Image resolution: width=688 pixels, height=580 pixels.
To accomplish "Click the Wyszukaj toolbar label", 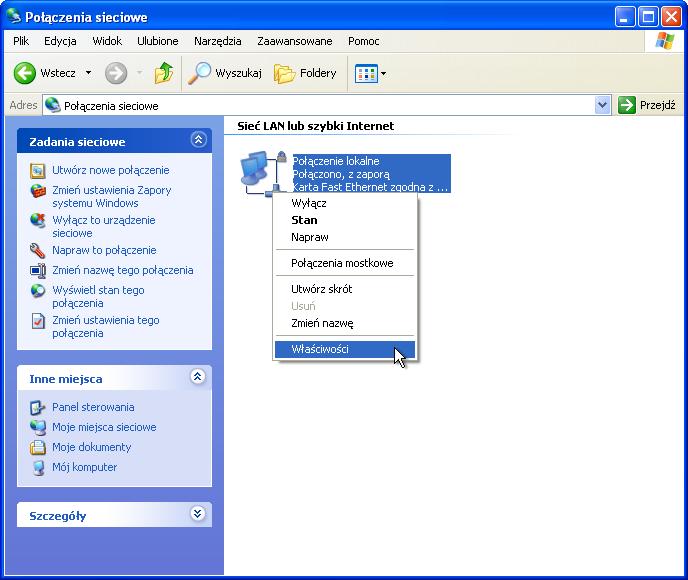I will (x=238, y=73).
